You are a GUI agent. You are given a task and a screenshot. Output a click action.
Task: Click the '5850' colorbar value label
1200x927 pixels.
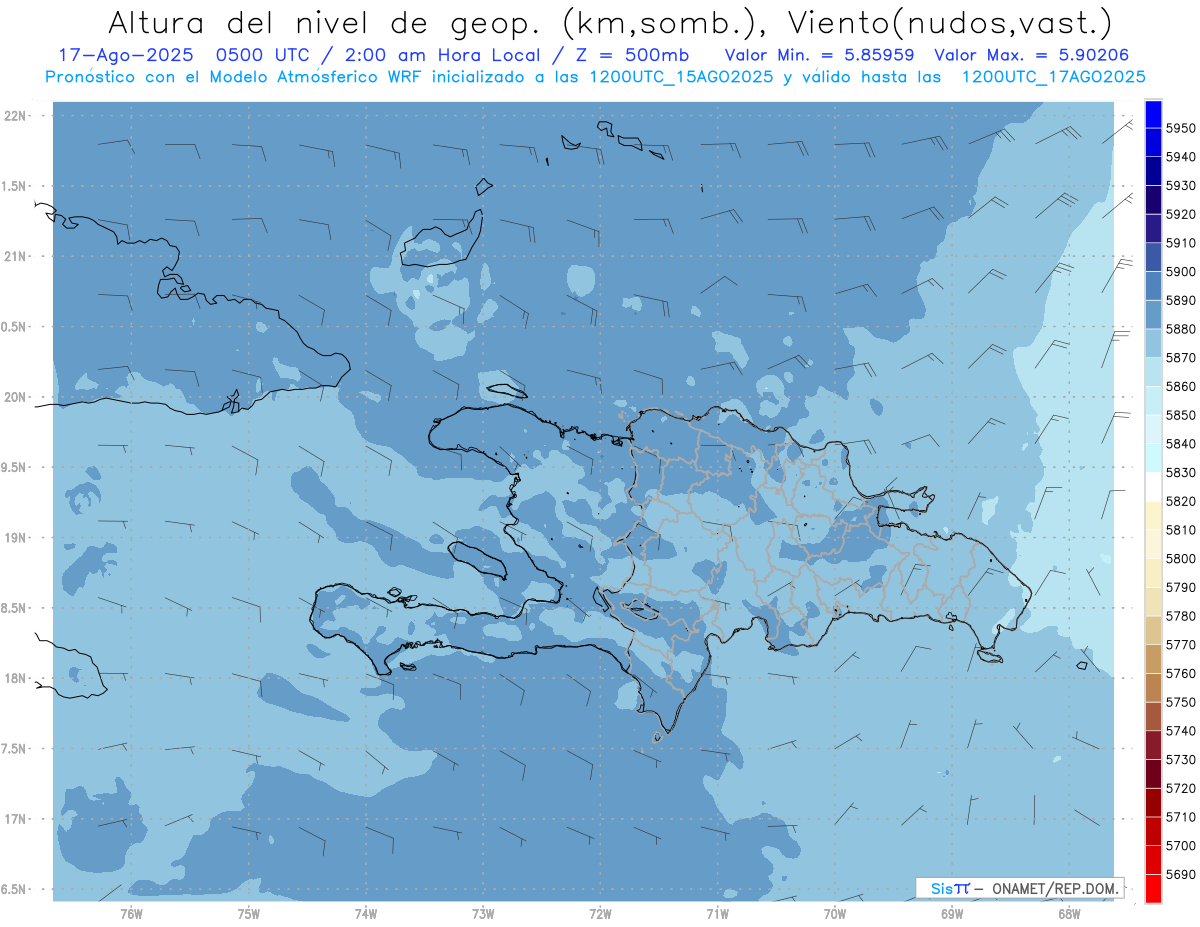tap(1180, 415)
